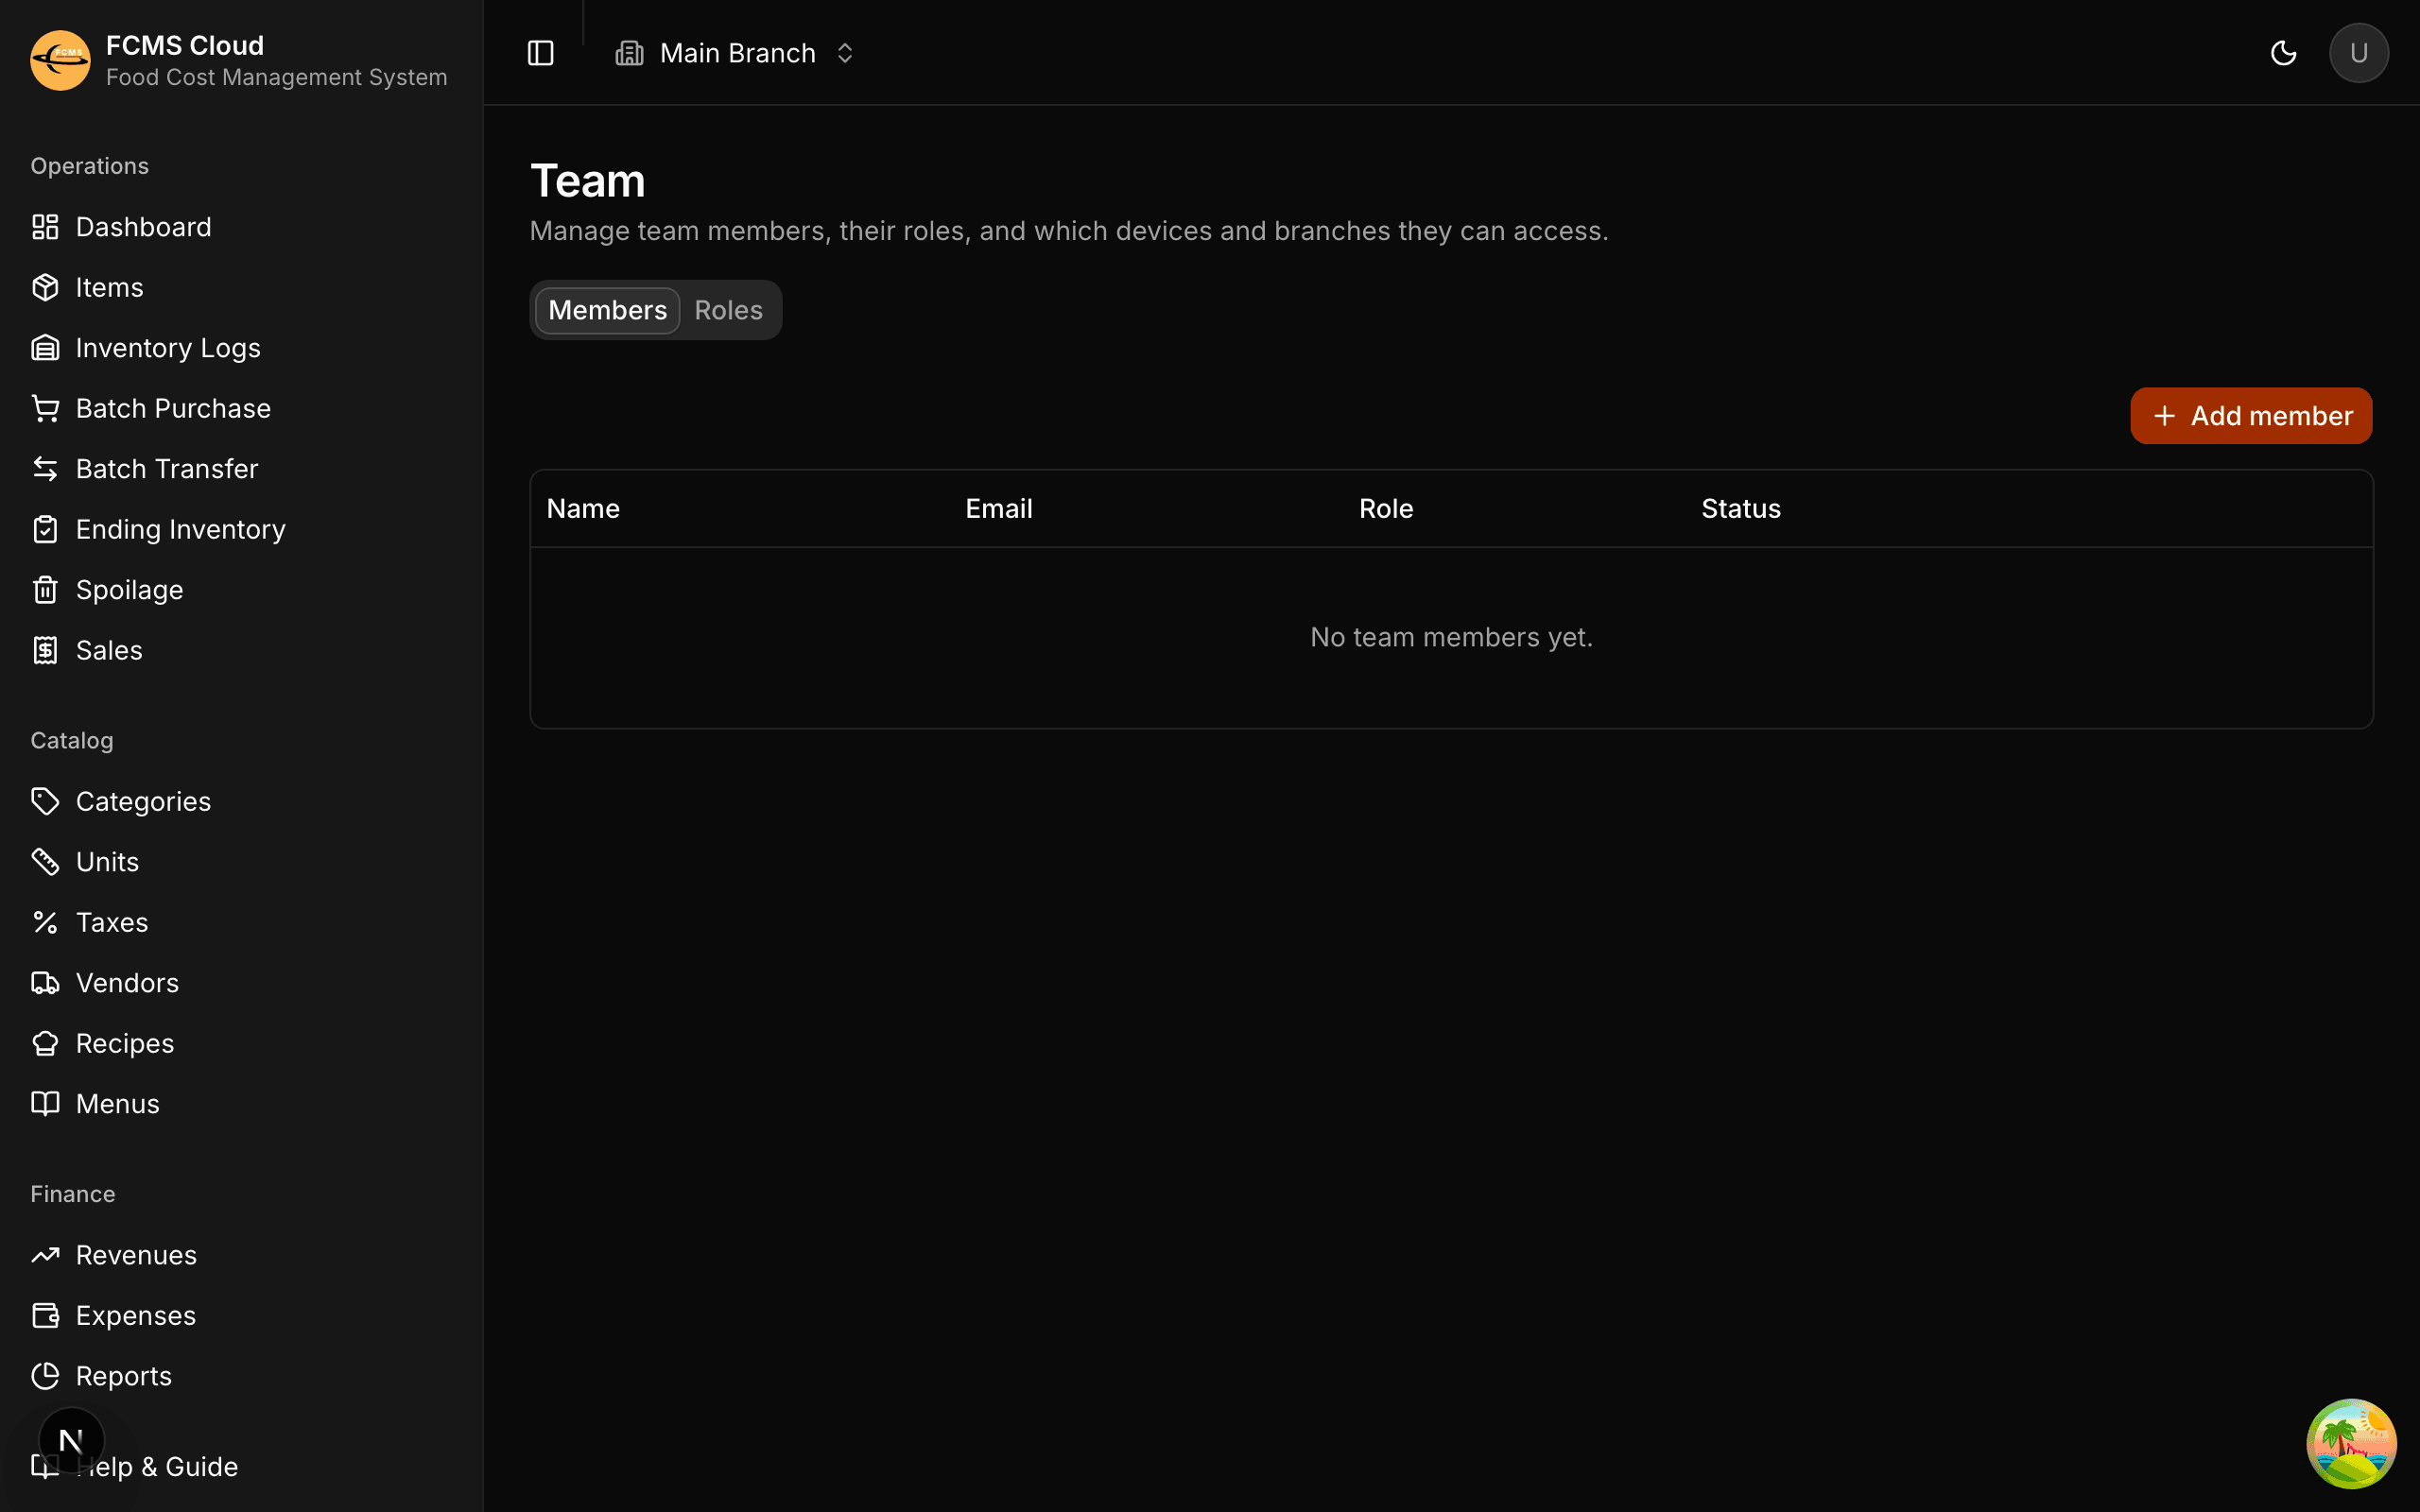Click the Categories tag icon
This screenshot has height=1512, width=2420.
click(x=45, y=801)
